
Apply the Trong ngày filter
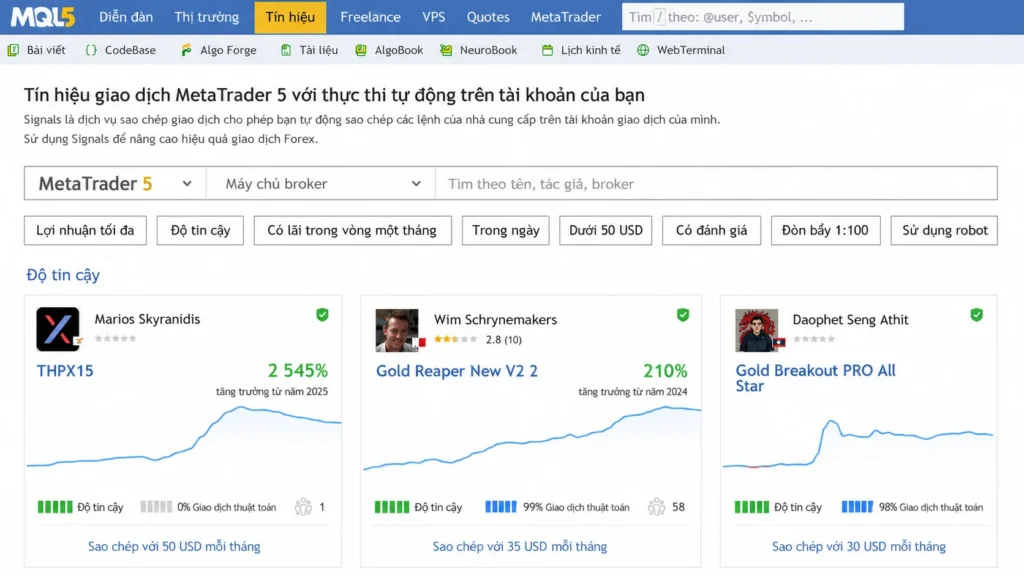point(505,231)
